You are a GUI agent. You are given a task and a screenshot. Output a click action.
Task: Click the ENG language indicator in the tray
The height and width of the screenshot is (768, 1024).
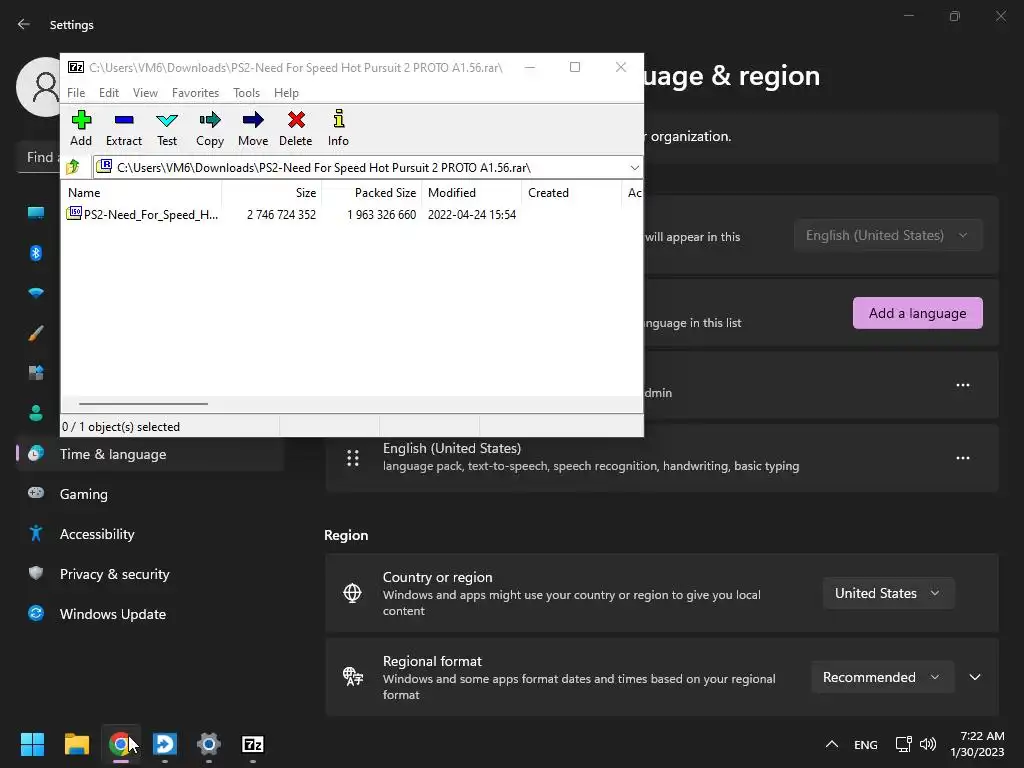865,744
